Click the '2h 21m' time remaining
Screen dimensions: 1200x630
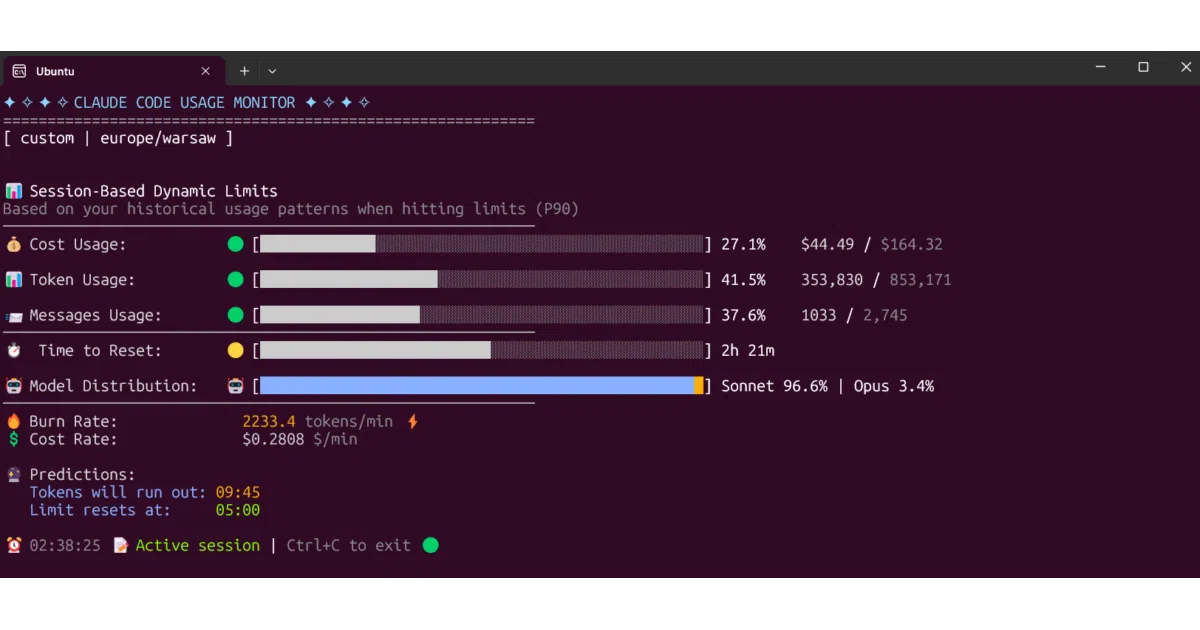[x=748, y=350]
